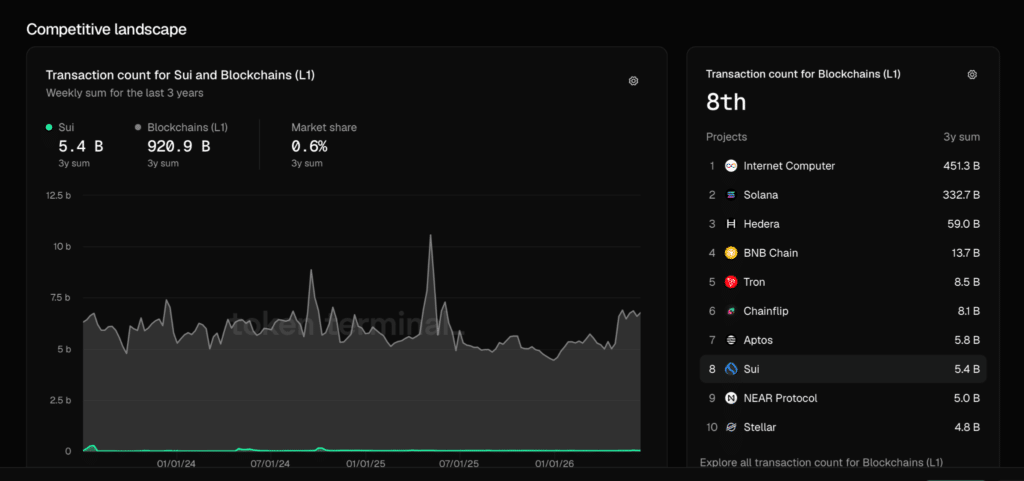
Task: Click the 5.8 B value
Action: 967,340
